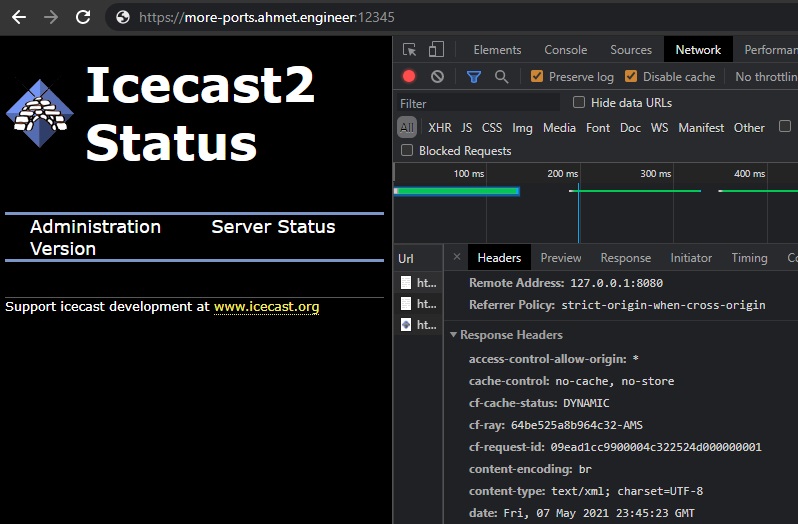Switch to the Console tab

(565, 50)
